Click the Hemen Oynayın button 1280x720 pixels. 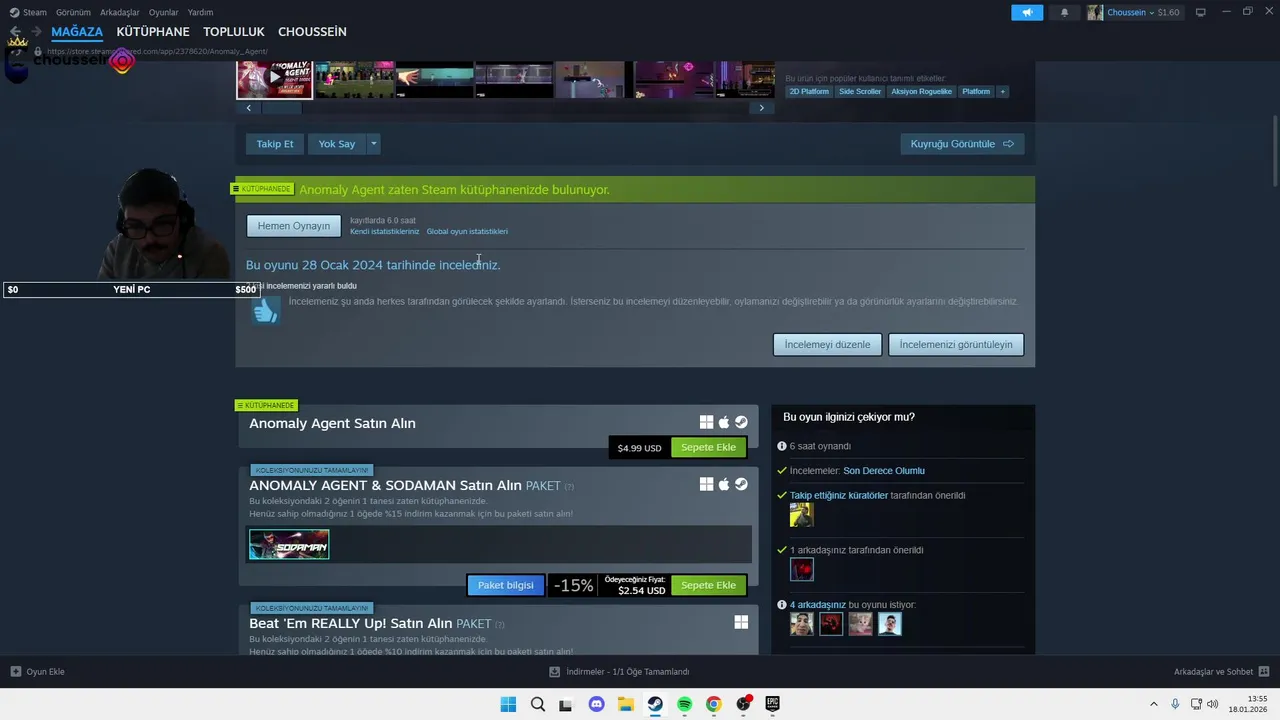coord(294,226)
